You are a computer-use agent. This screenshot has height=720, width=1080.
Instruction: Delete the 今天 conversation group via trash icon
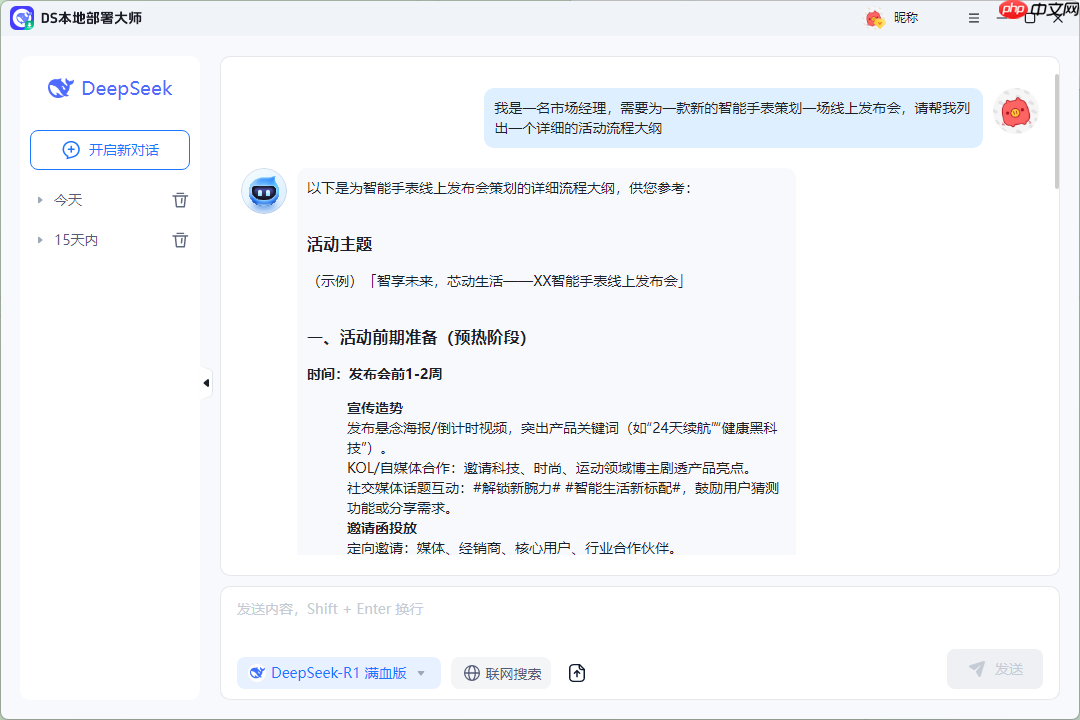(x=180, y=199)
